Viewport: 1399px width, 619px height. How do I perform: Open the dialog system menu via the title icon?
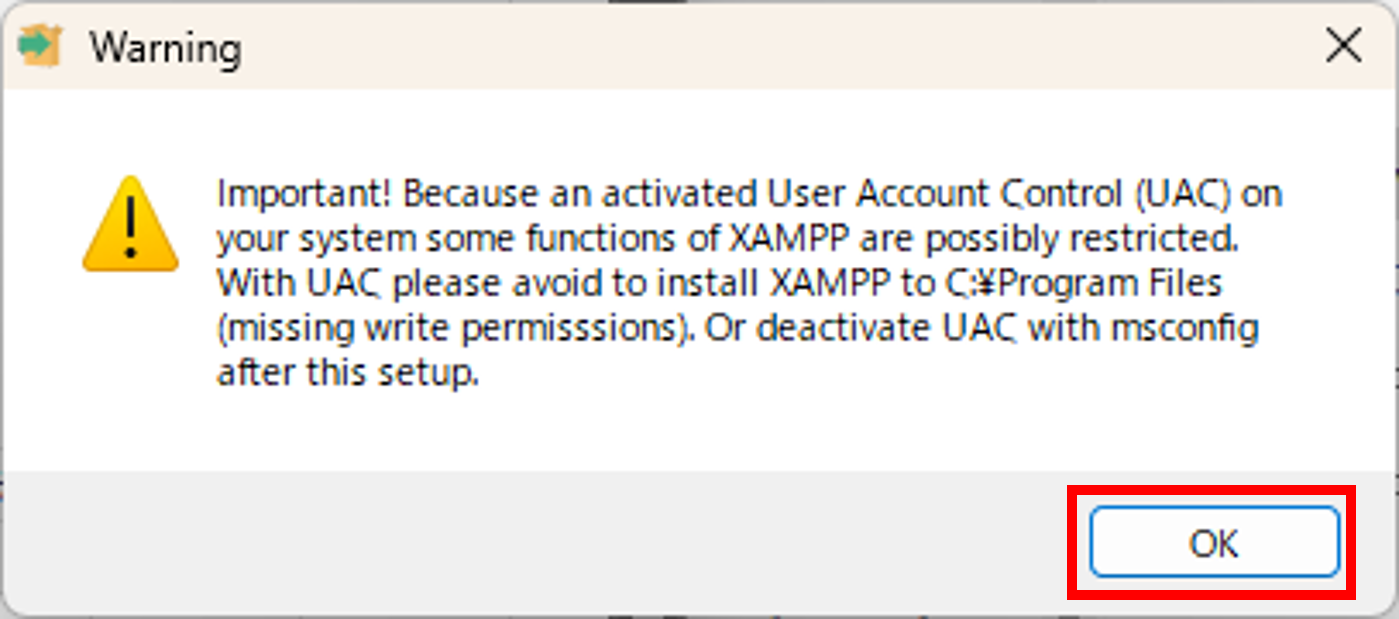40,45
